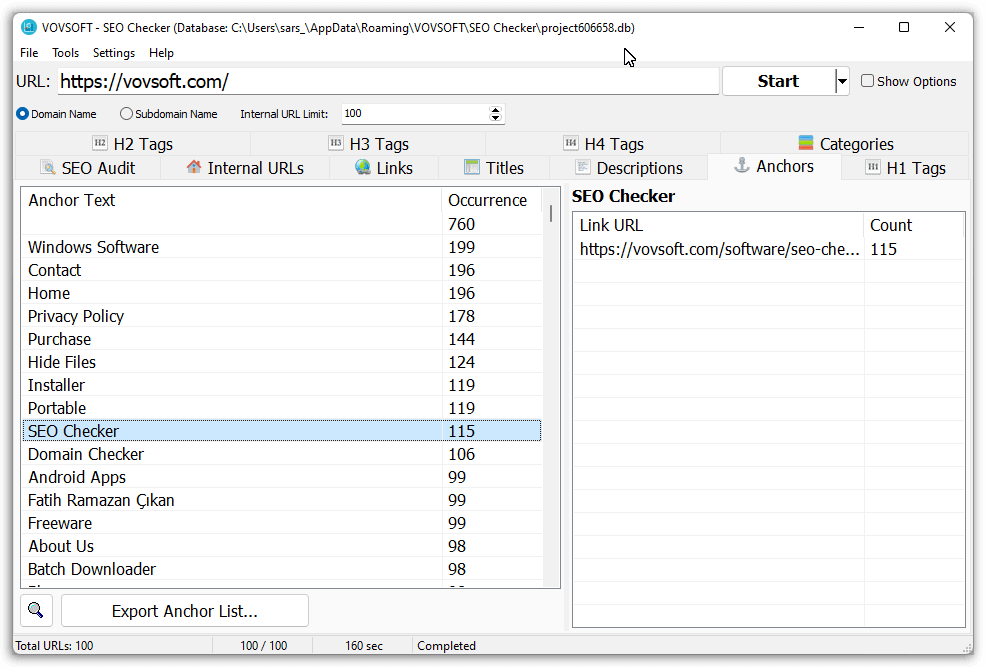Switch to the Internal URLs tab

coord(245,168)
